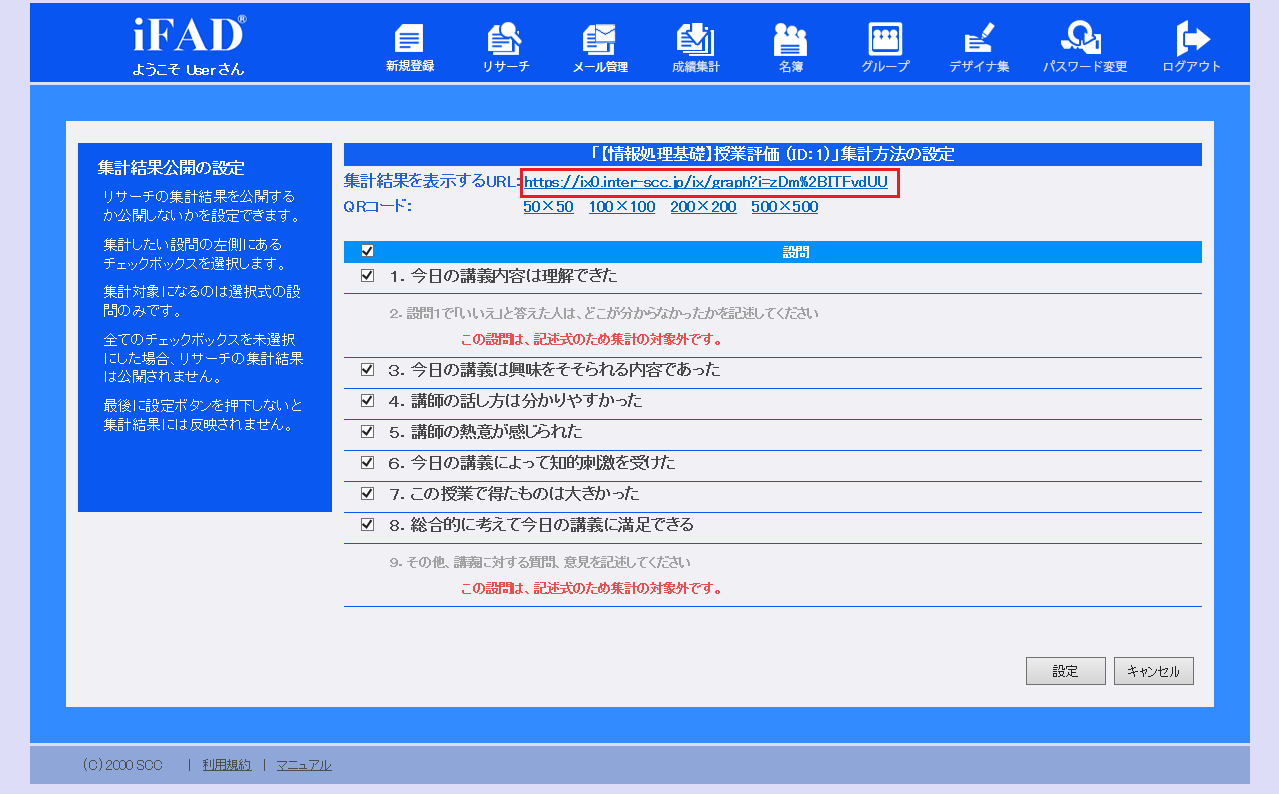Click the 集計結果公開の設定 sidebar heading

171,168
